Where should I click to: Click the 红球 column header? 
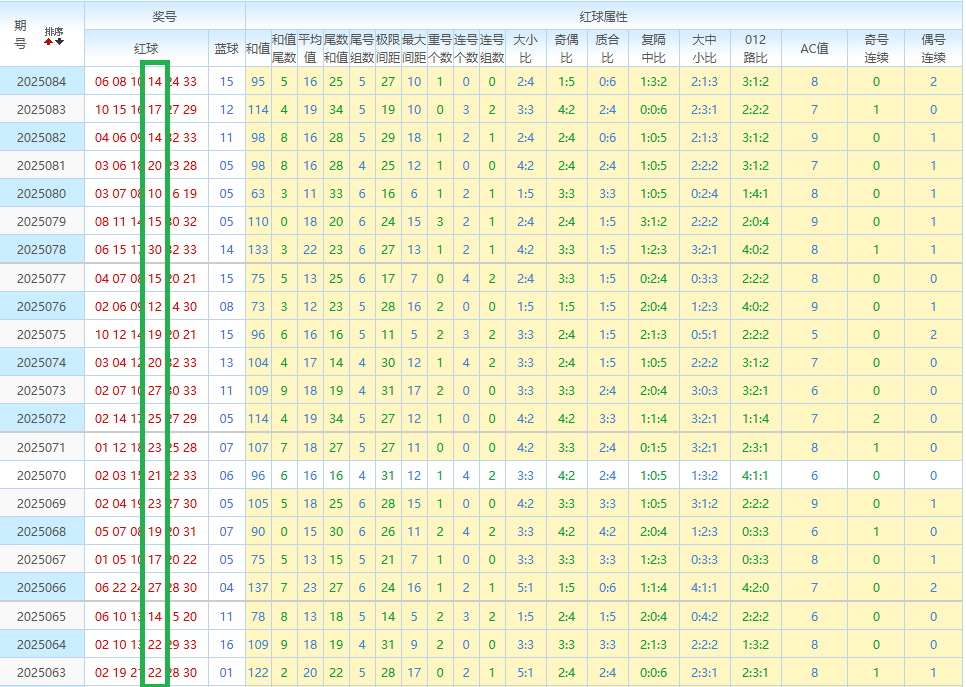click(146, 49)
